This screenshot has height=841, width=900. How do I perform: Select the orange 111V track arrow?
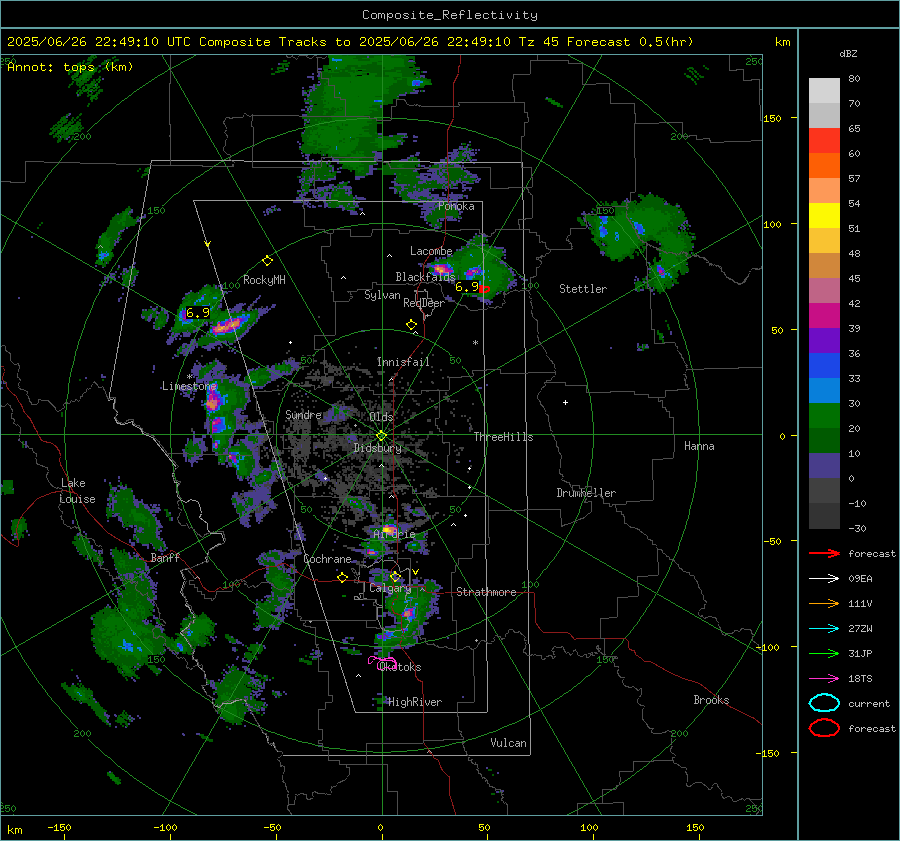click(x=824, y=603)
